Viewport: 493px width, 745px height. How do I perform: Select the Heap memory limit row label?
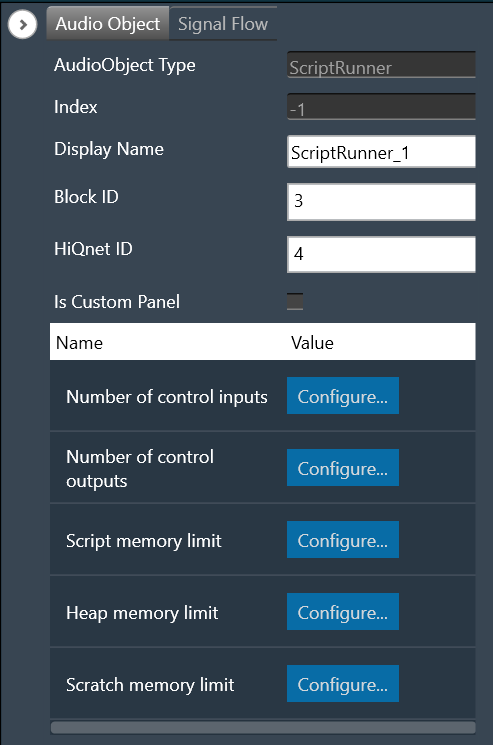[x=142, y=613]
